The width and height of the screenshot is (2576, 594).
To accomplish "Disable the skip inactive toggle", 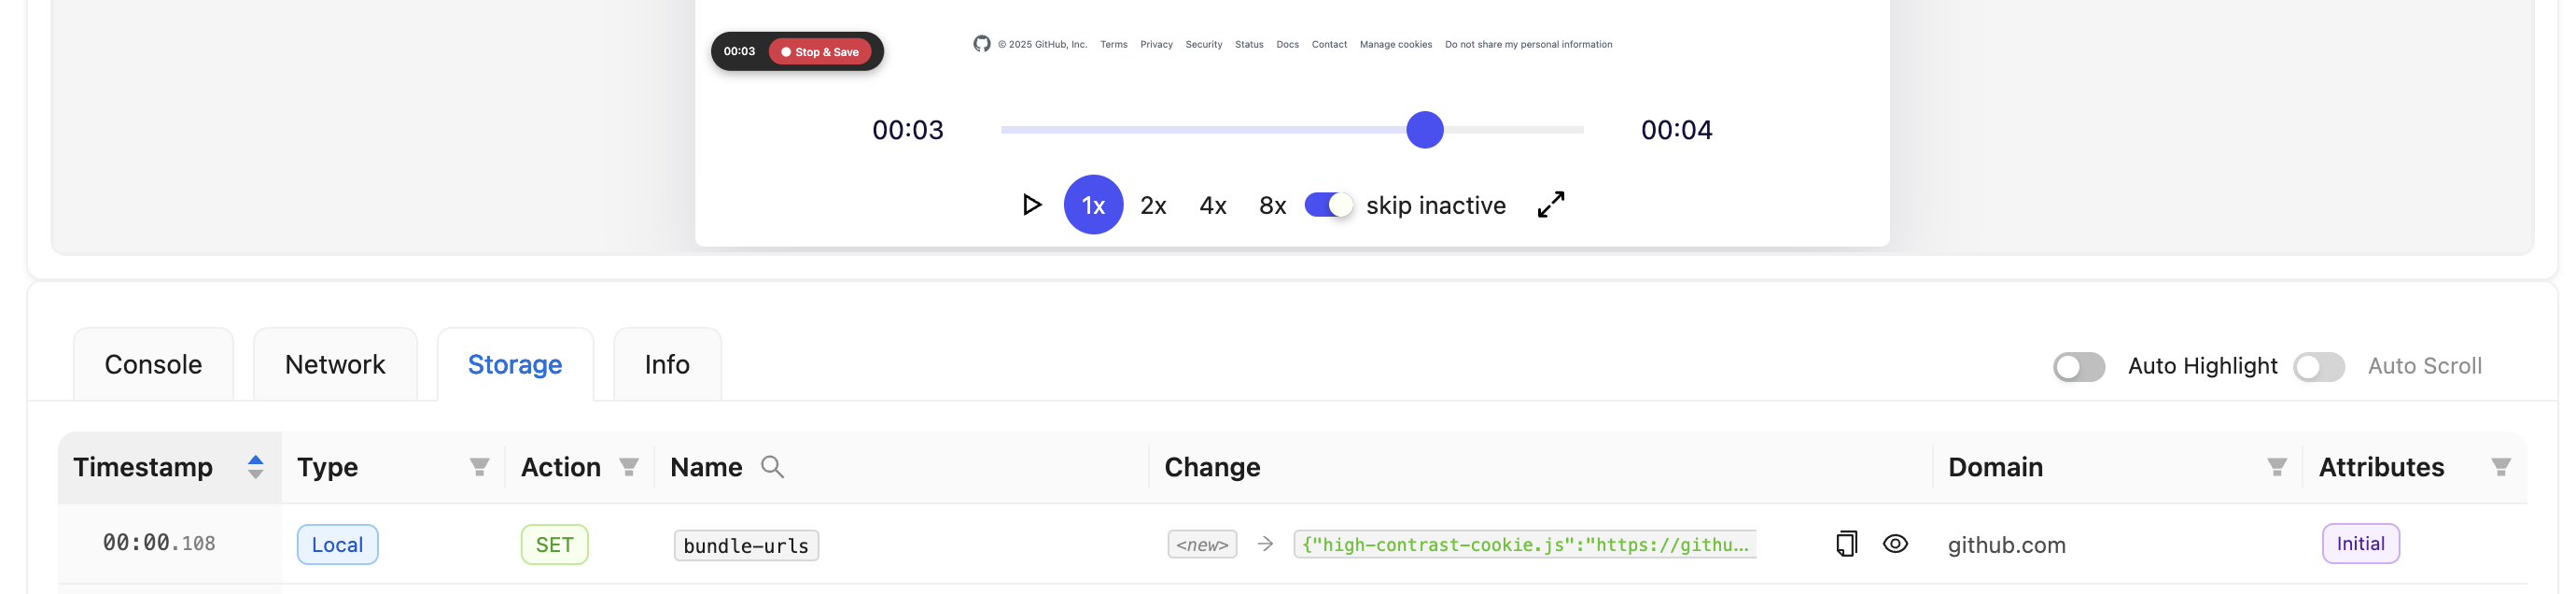I will click(x=1328, y=205).
